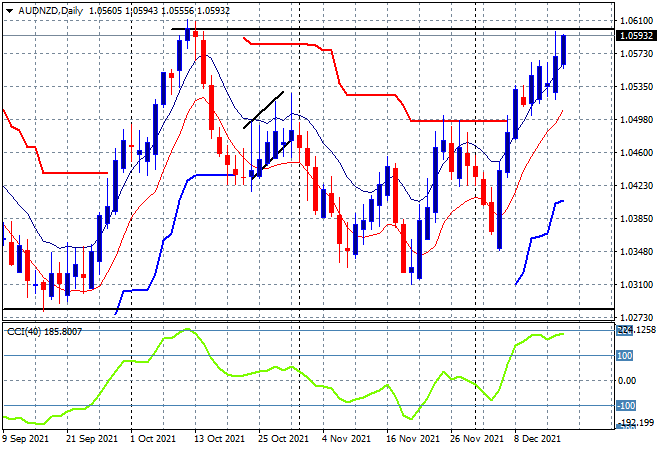Click the CCI 100 level label
Image resolution: width=660 pixels, height=450 pixels.
click(x=624, y=356)
